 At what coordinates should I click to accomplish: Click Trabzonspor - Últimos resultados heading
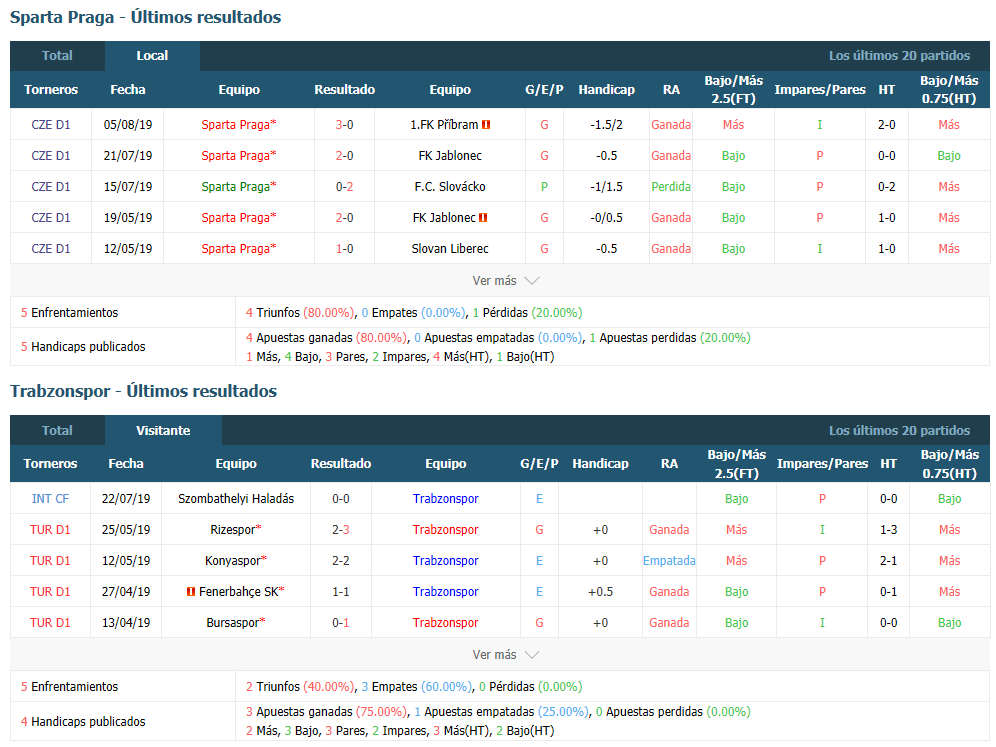pyautogui.click(x=144, y=391)
